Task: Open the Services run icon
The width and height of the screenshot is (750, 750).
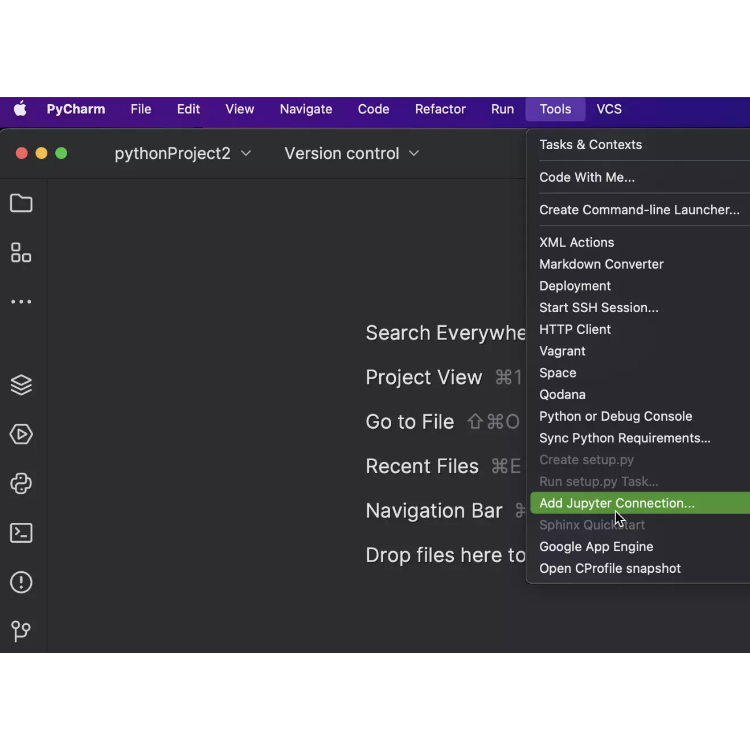Action: 21,434
